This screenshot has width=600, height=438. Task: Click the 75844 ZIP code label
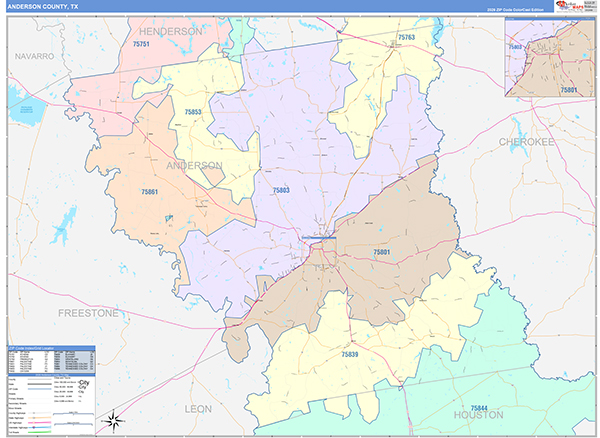tap(482, 408)
